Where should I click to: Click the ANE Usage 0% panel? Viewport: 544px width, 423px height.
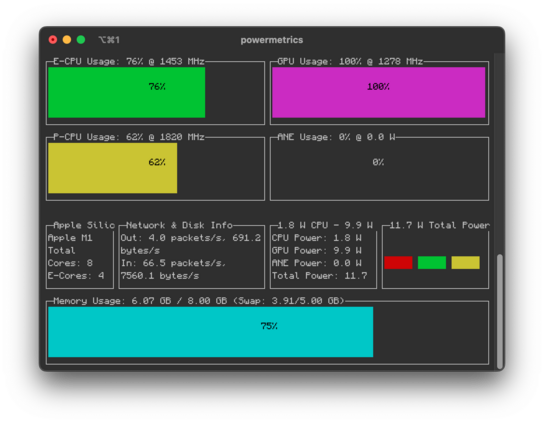coord(379,169)
